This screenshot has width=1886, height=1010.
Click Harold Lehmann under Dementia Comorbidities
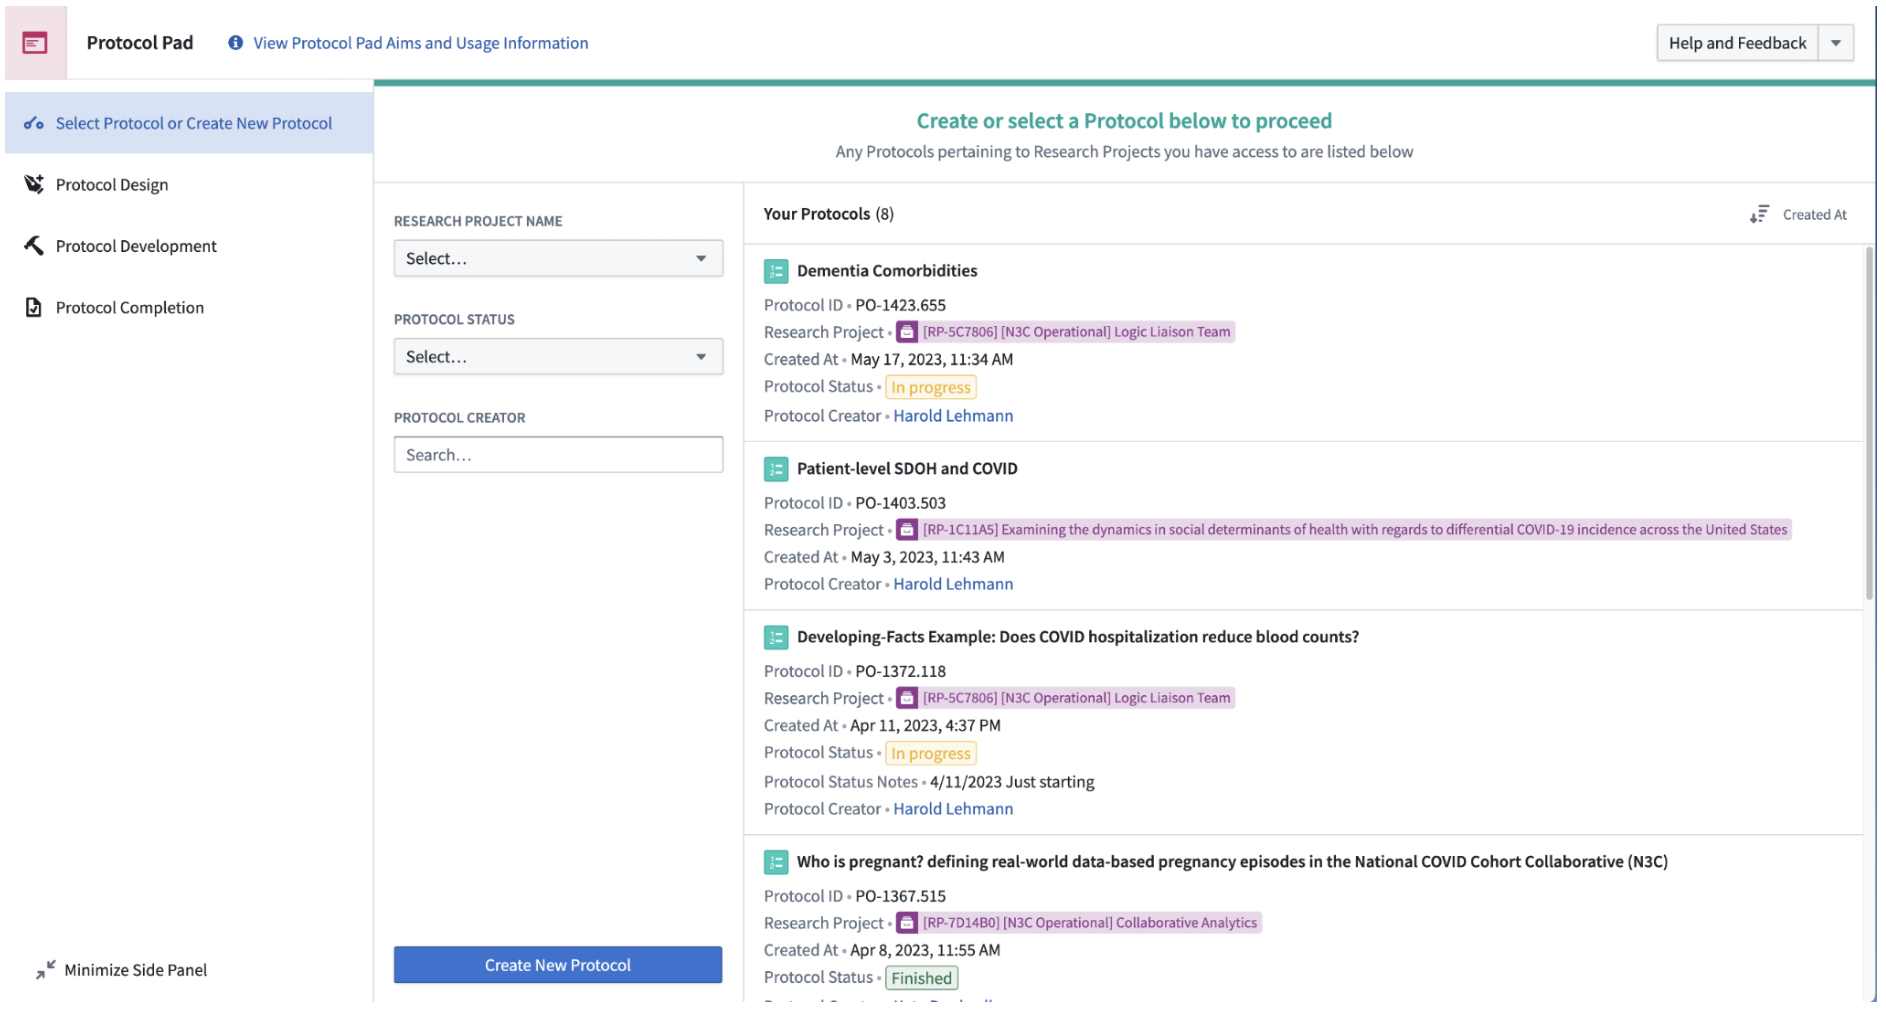tap(952, 416)
